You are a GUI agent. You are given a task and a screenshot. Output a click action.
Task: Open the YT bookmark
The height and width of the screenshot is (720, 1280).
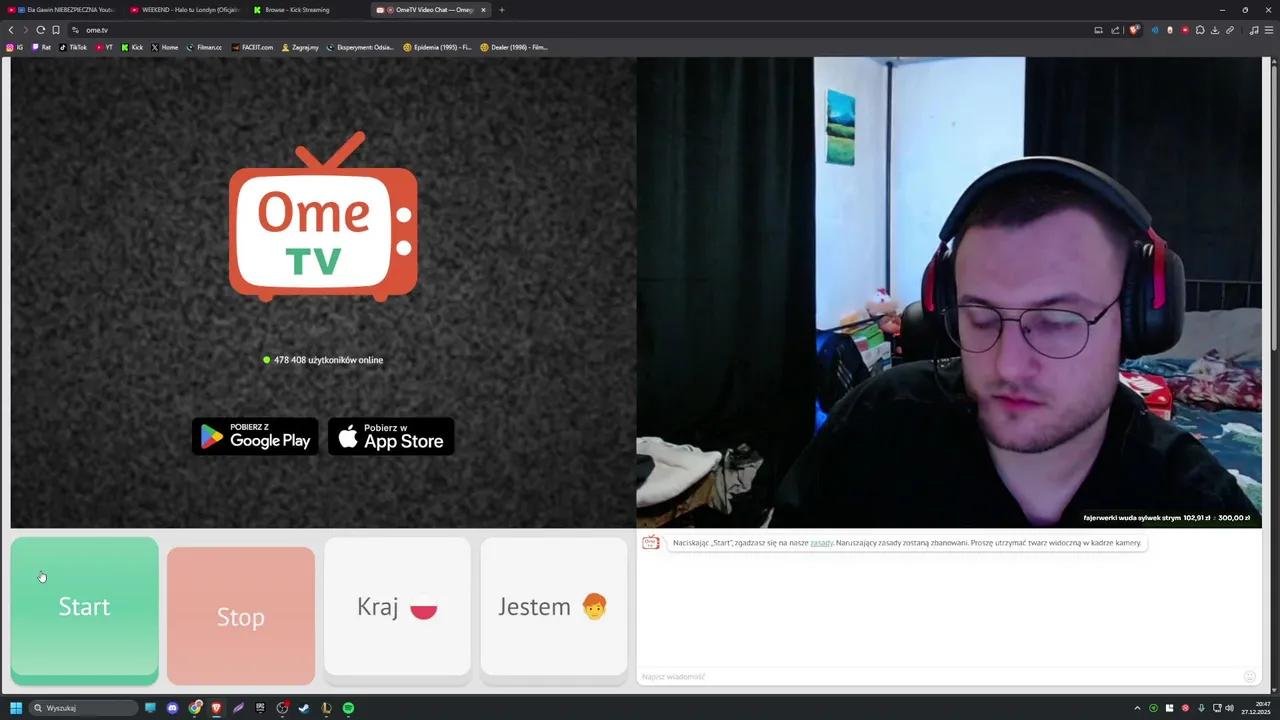[105, 47]
